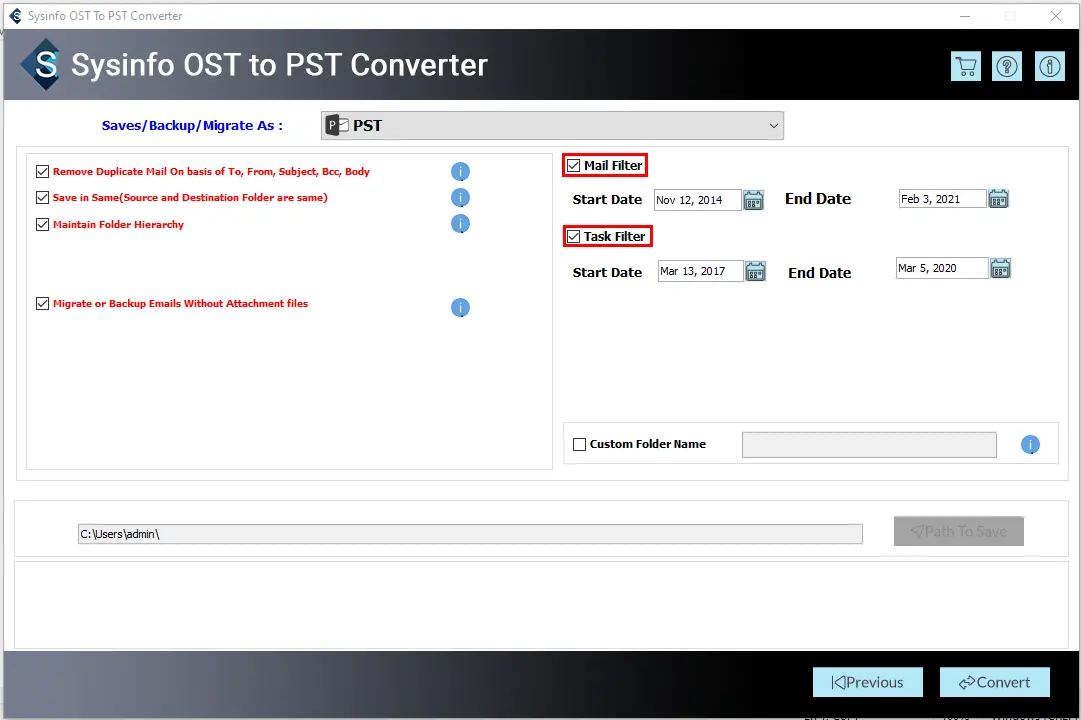
Task: Click the Saves/Backup/Migrate As label
Action: (x=192, y=126)
